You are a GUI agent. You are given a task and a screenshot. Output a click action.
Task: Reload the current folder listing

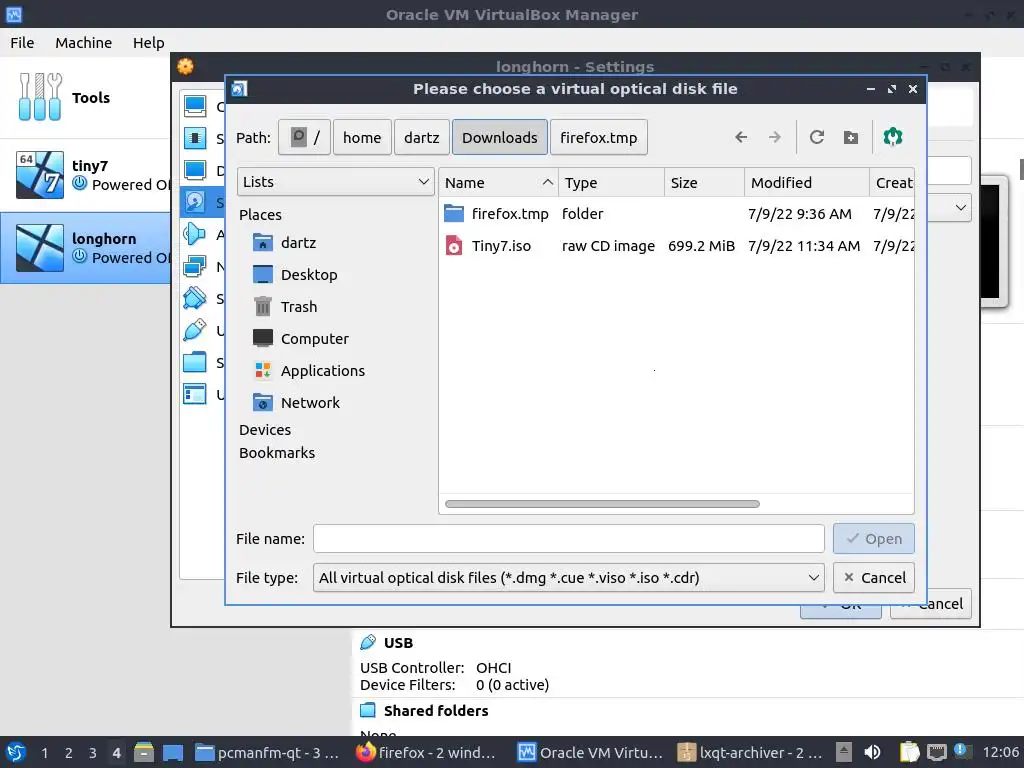pyautogui.click(x=816, y=137)
